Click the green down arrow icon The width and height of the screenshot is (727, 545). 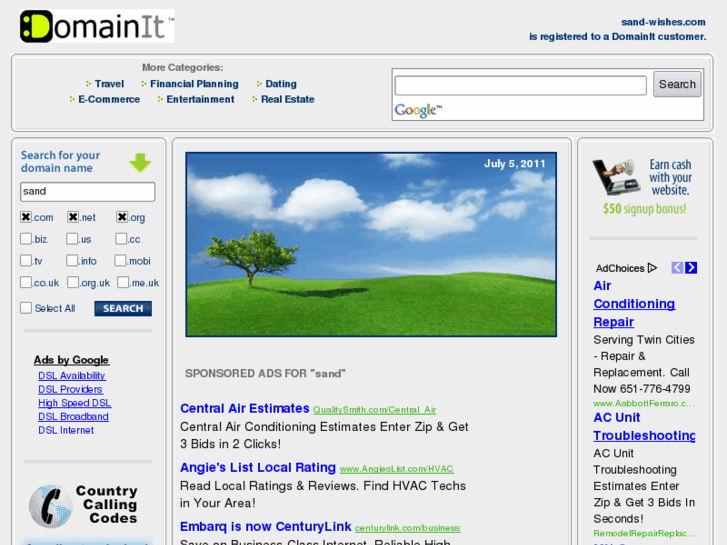139,163
